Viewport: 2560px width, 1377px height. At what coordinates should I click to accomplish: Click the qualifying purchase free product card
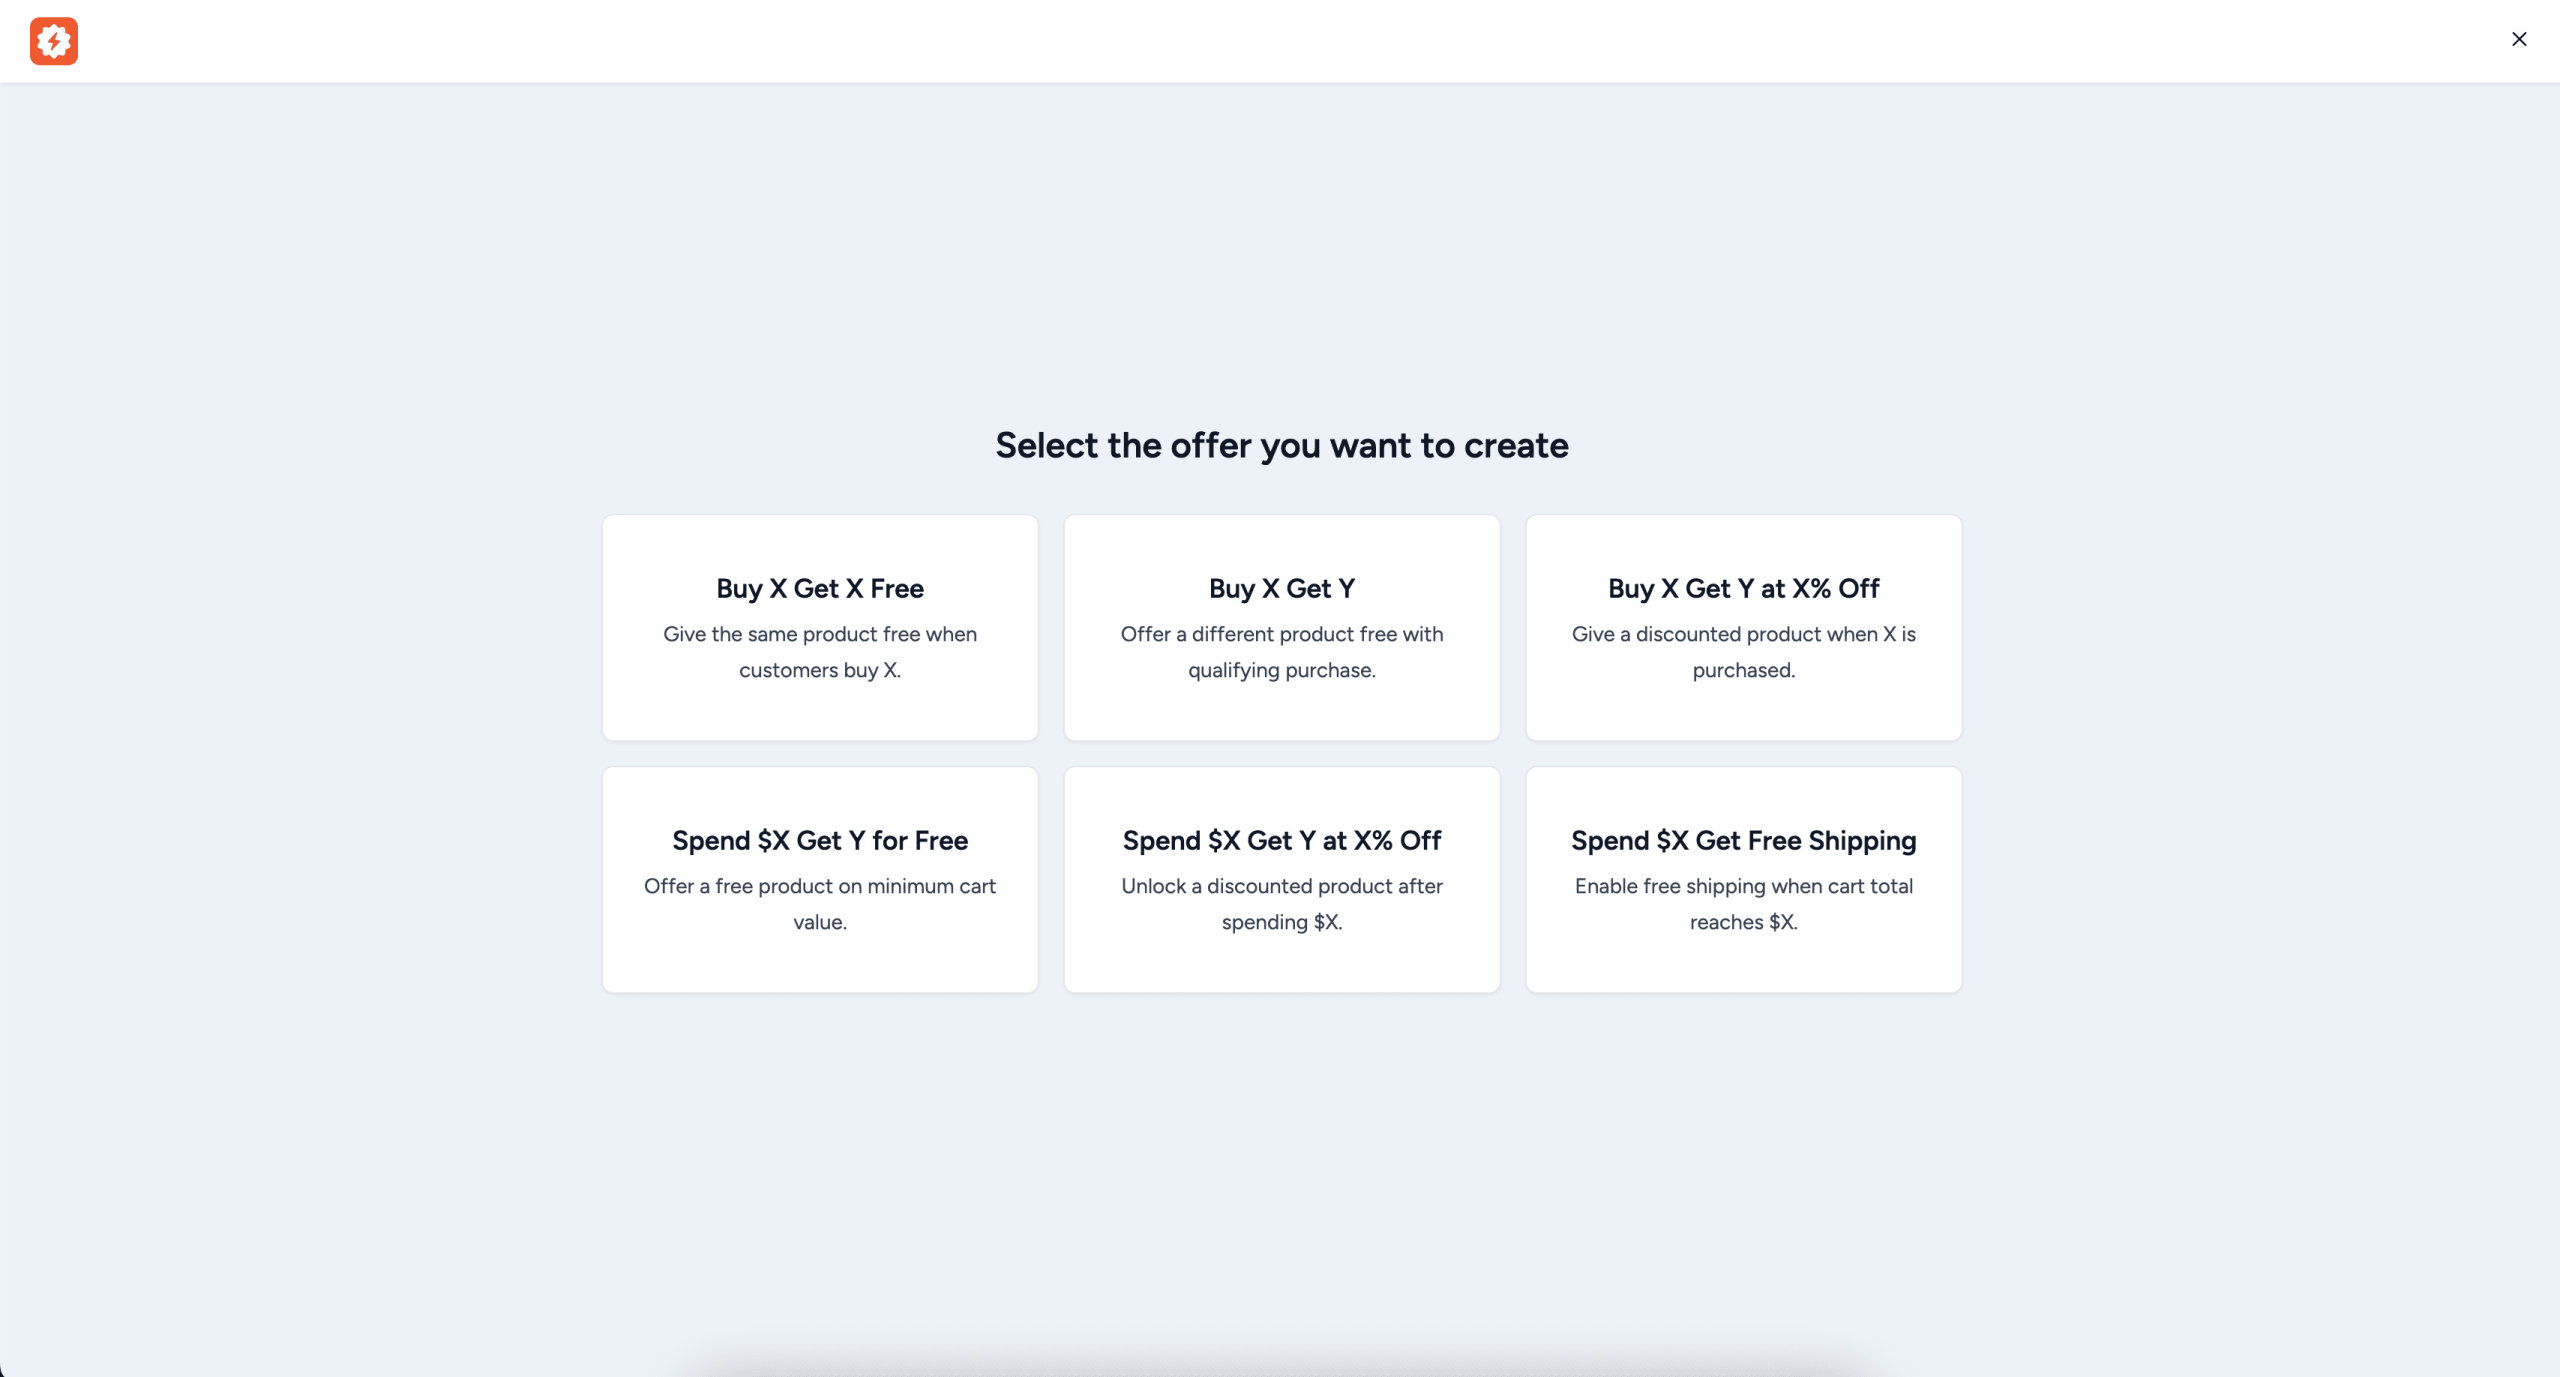1281,627
